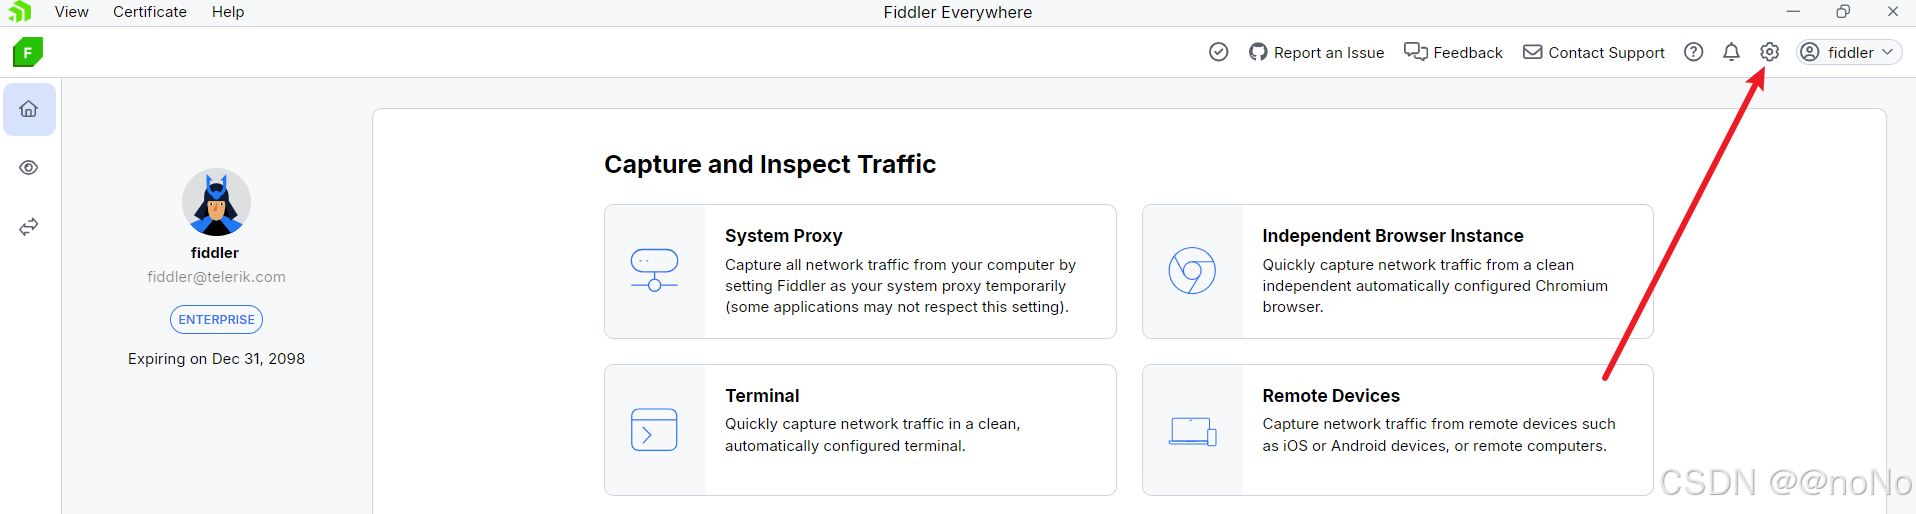
Task: Open the Settings gear icon
Action: pos(1769,52)
